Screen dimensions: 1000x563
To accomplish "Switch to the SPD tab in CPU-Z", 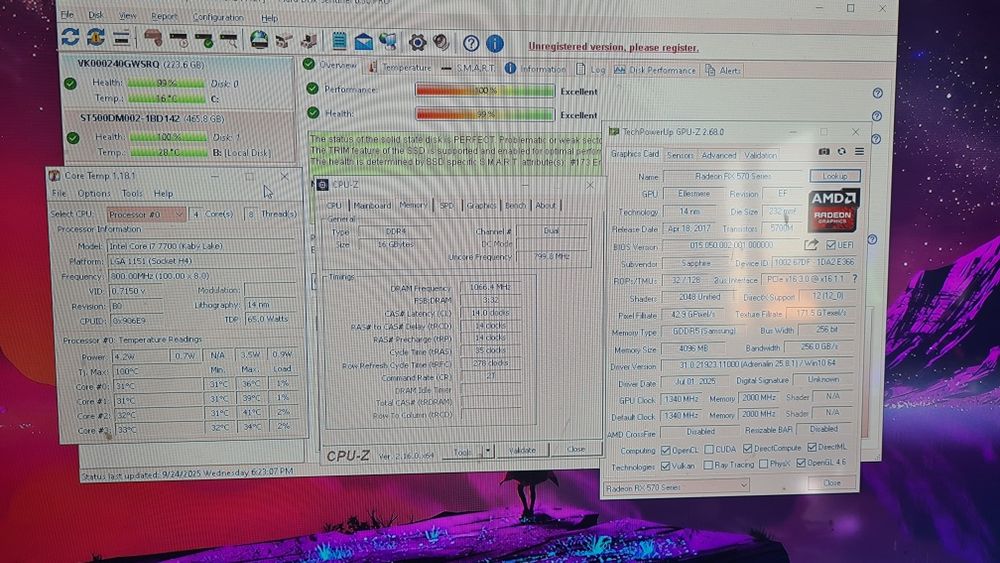I will (446, 205).
